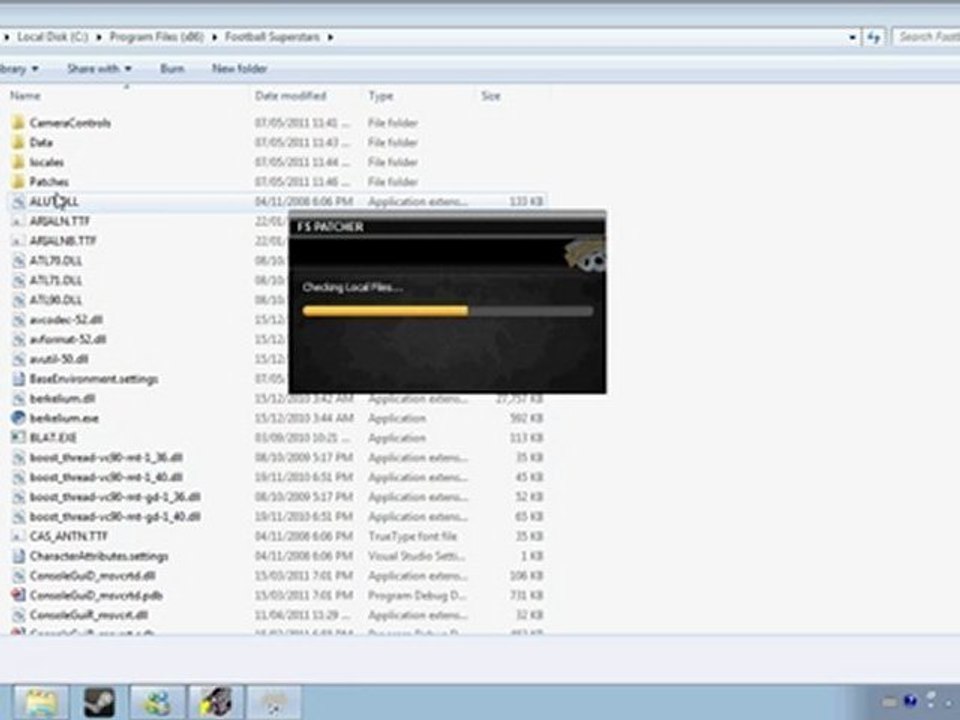Click into the Search box field
Viewport: 960px width, 720px height.
click(x=926, y=37)
